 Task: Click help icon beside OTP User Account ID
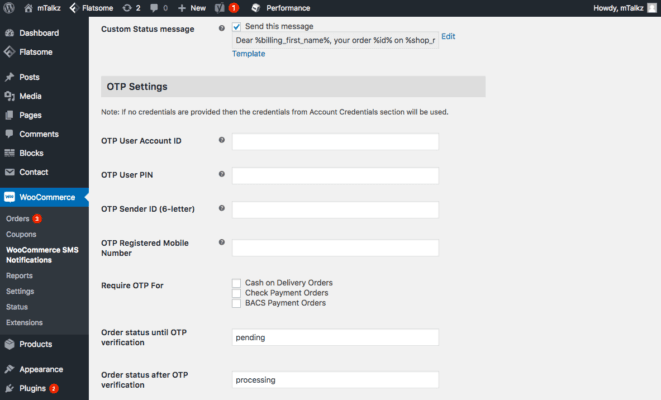pos(221,140)
